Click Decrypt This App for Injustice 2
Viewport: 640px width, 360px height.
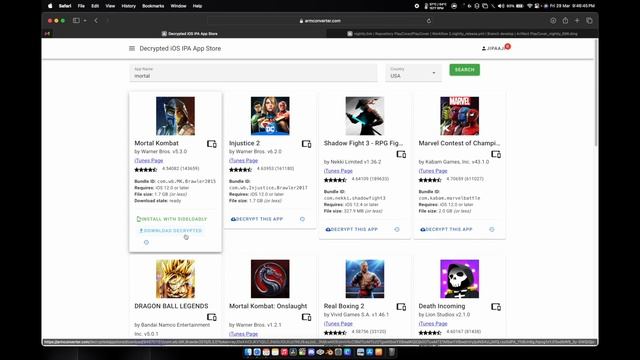click(257, 219)
